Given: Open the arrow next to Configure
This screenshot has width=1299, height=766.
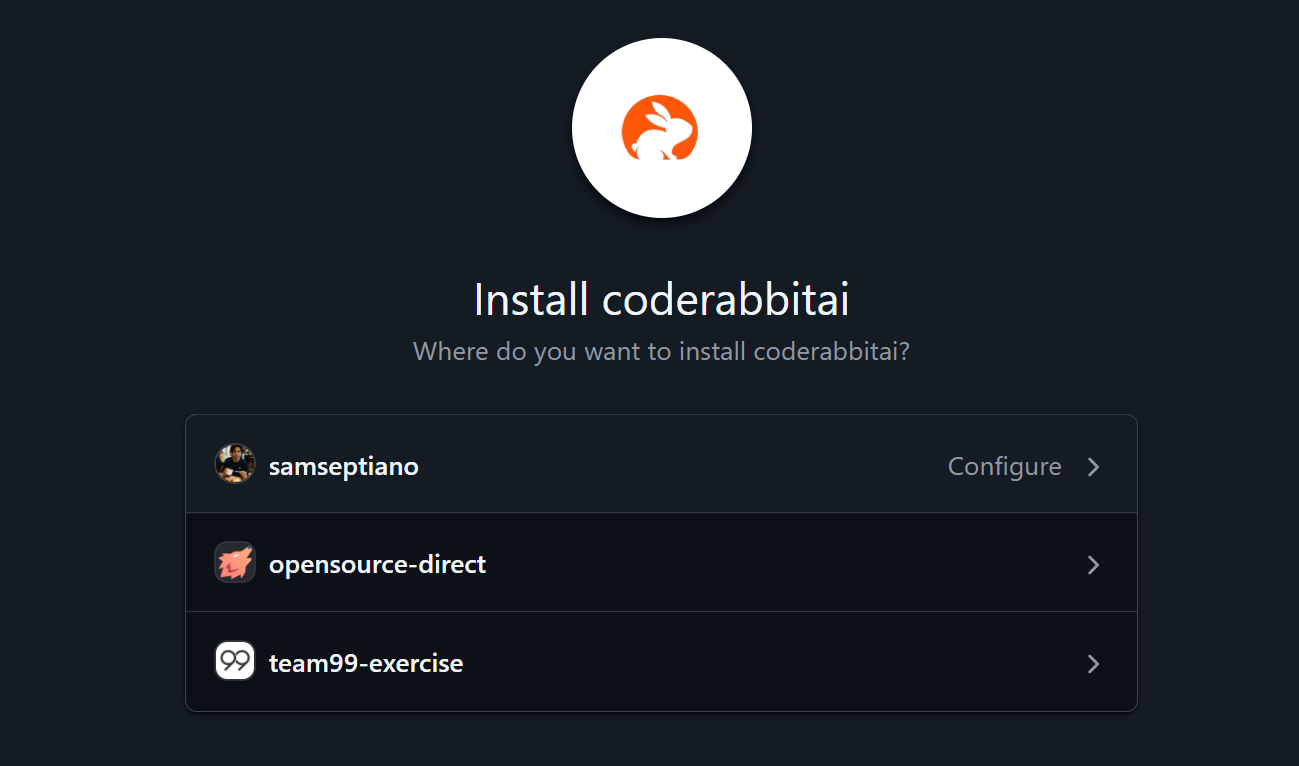Looking at the screenshot, I should (1094, 467).
